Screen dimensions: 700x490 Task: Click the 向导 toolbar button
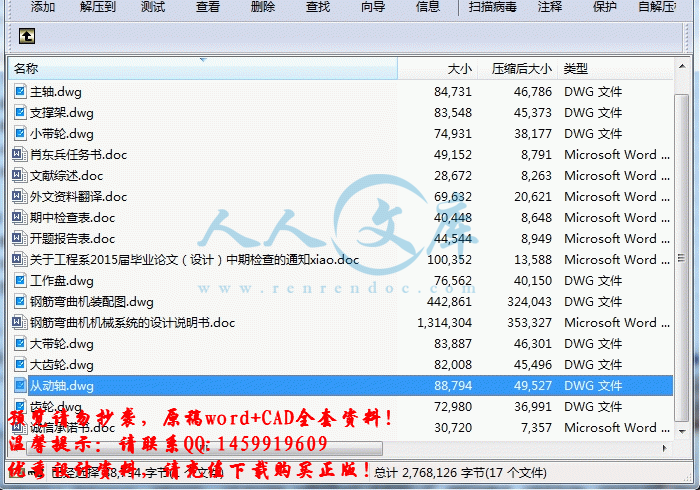(373, 7)
